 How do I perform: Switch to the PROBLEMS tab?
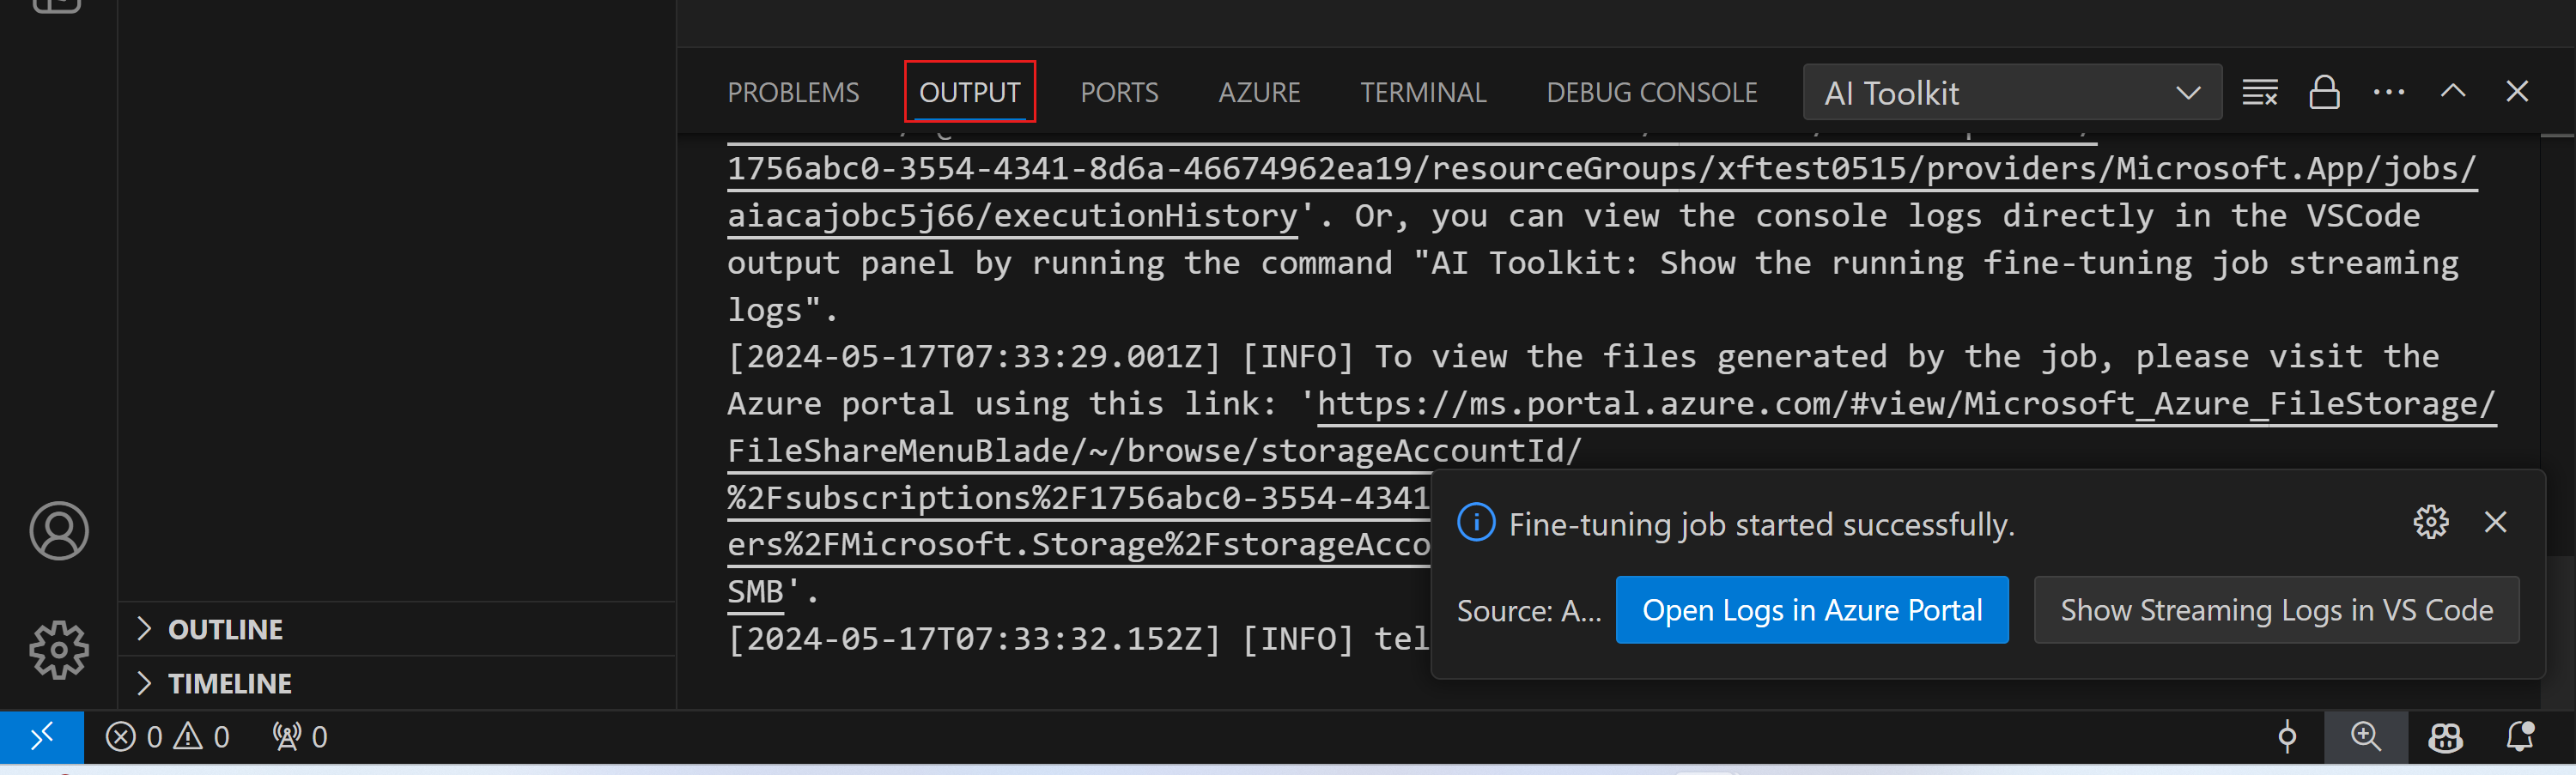point(793,93)
